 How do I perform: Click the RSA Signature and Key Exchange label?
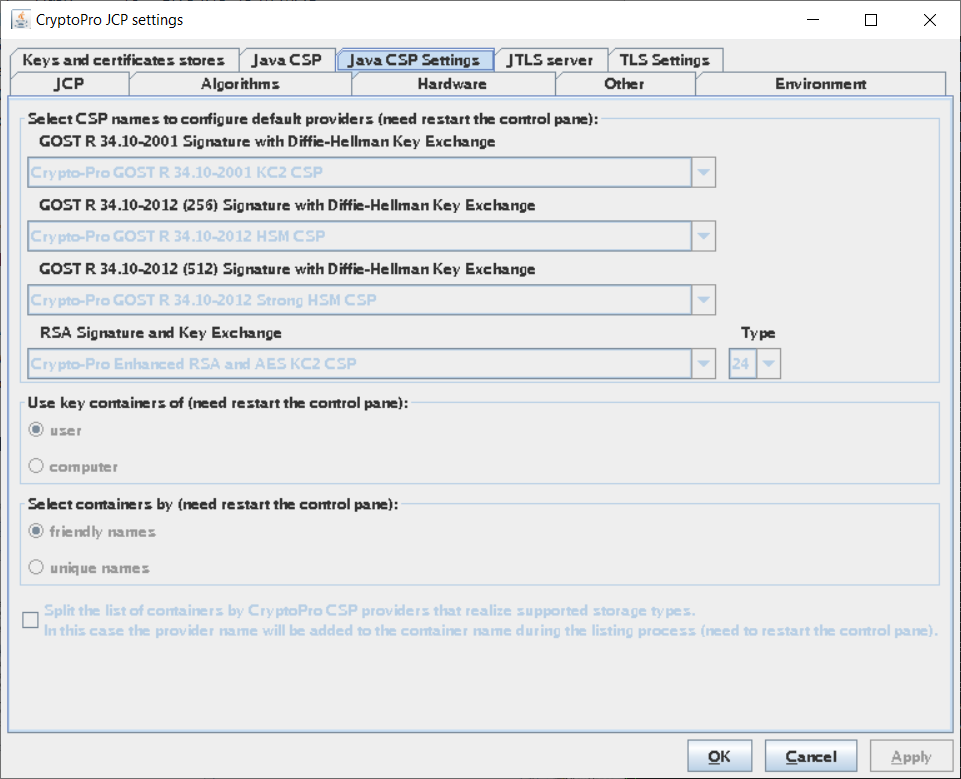point(161,333)
